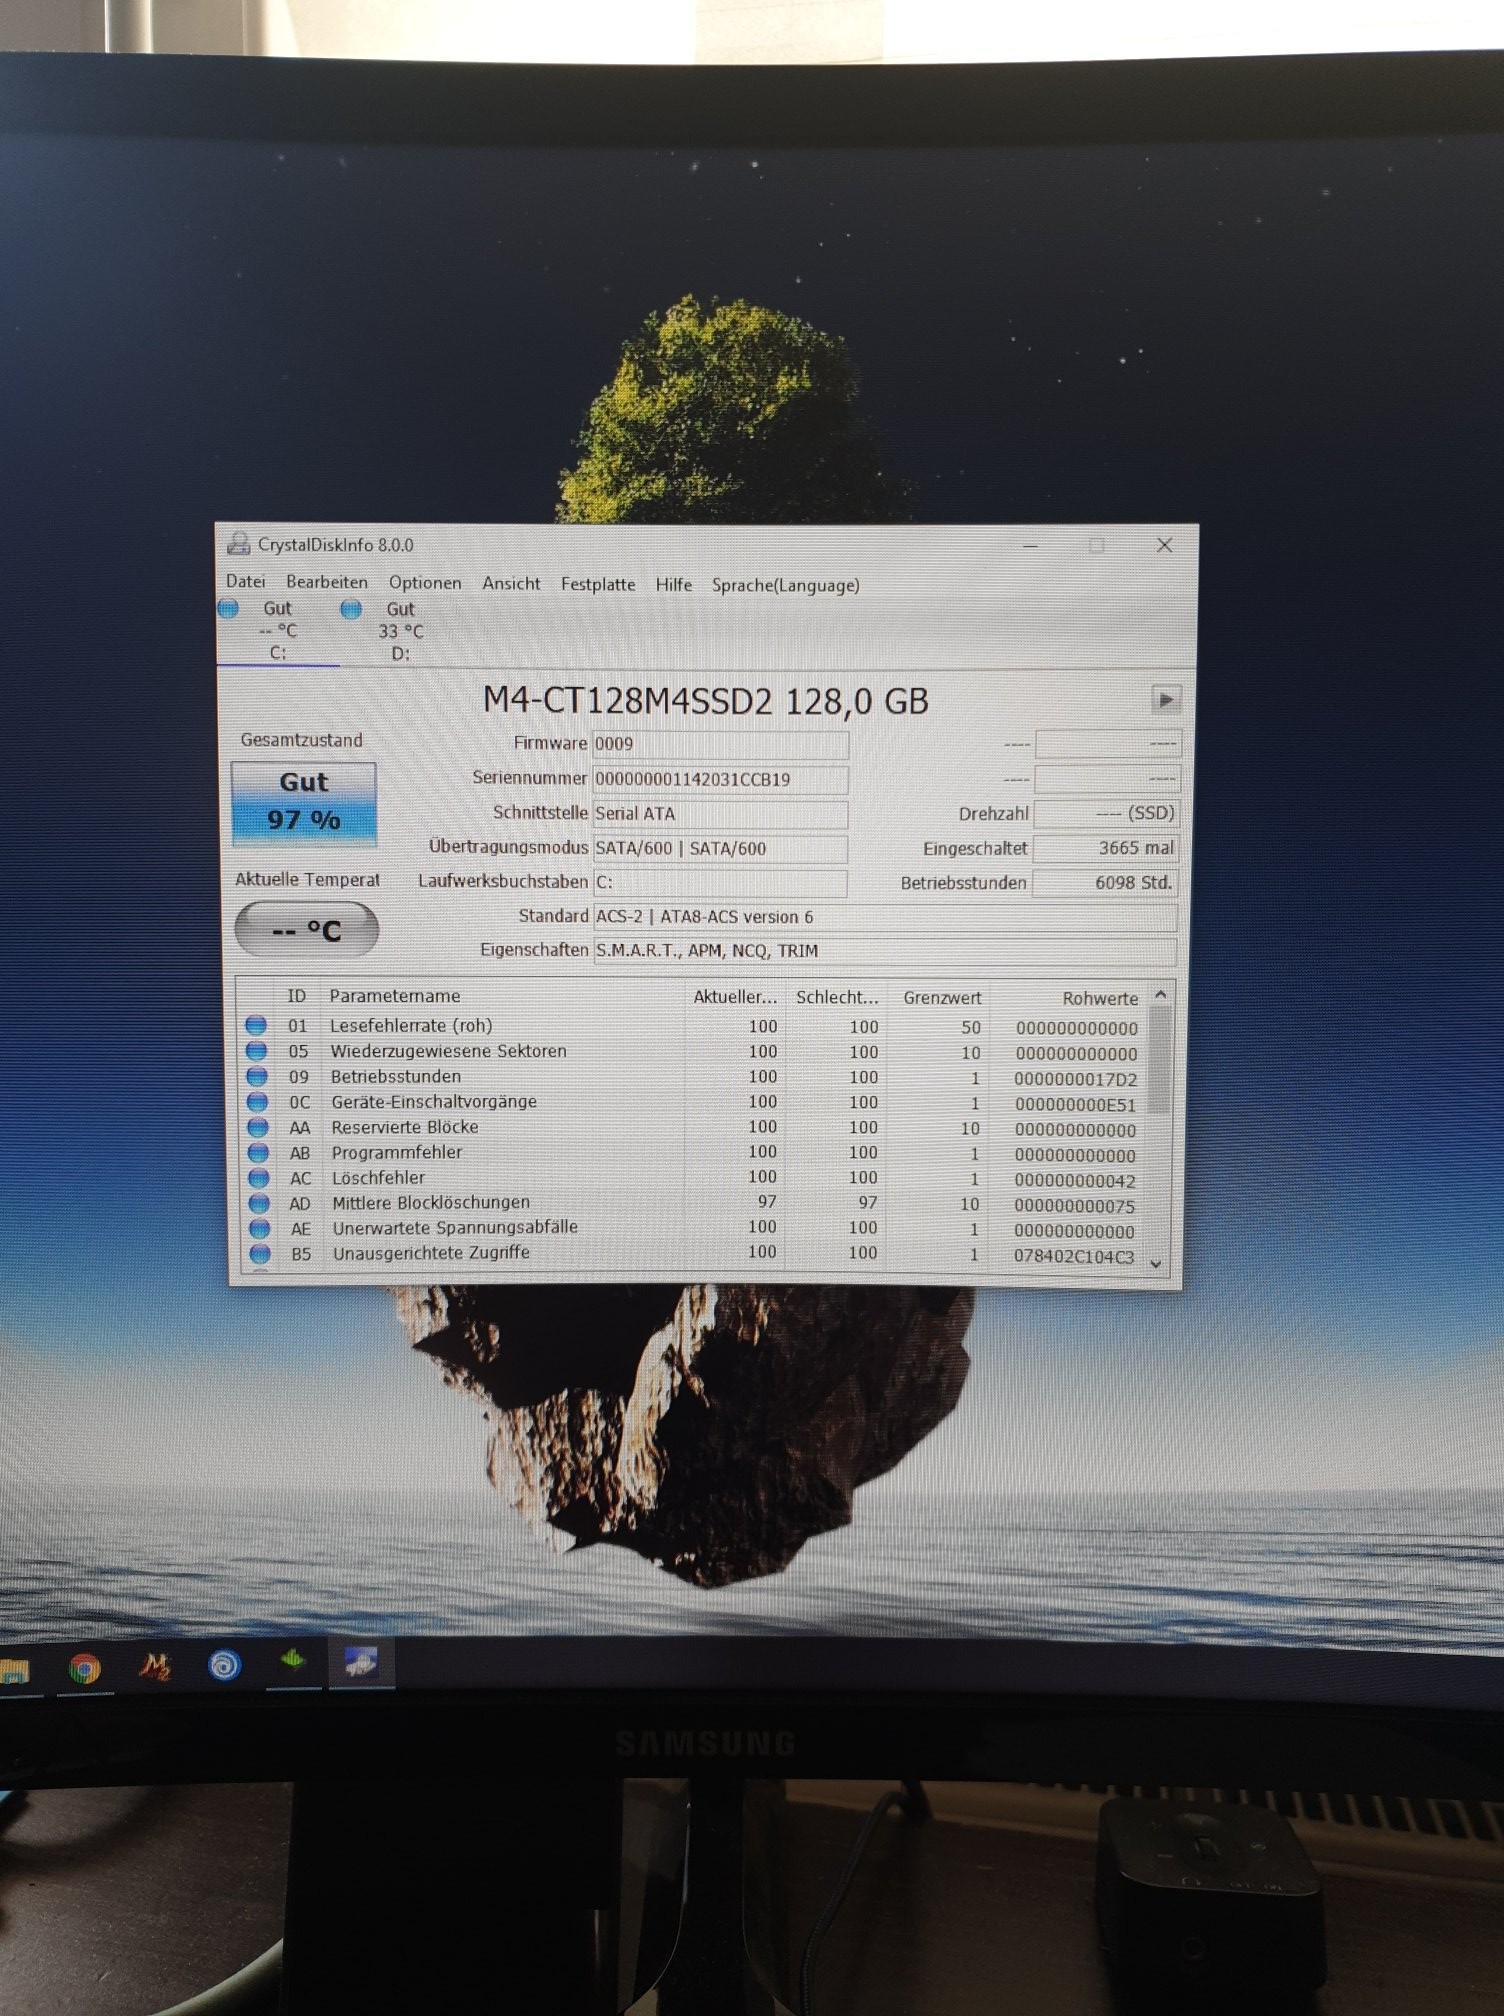Click raw value 078402C104C3
This screenshot has height=2016, width=1504.
(1074, 1257)
